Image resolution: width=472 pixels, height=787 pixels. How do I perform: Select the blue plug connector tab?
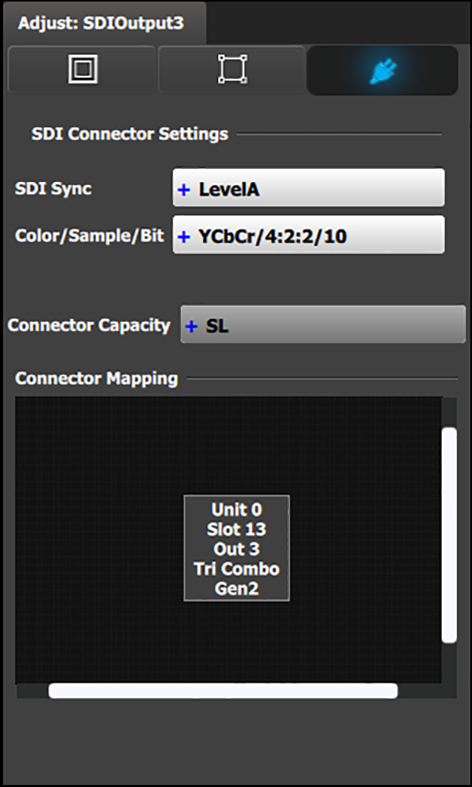pos(382,70)
